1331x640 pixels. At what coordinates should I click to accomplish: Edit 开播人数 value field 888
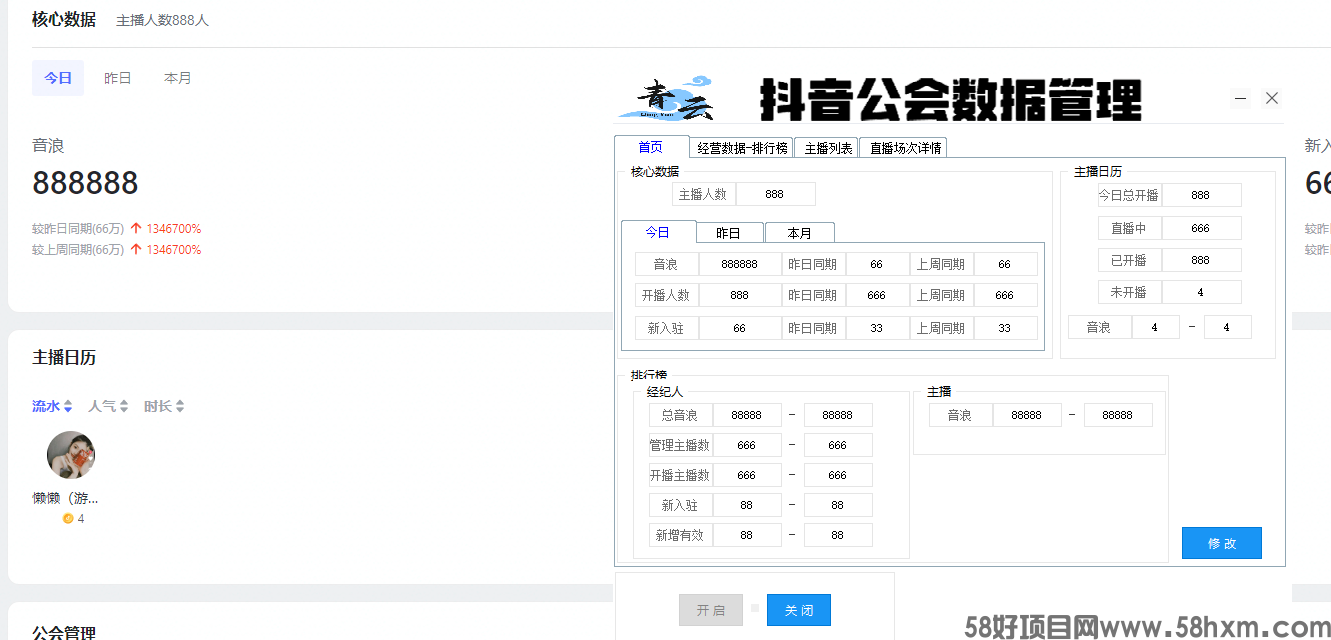(x=739, y=295)
